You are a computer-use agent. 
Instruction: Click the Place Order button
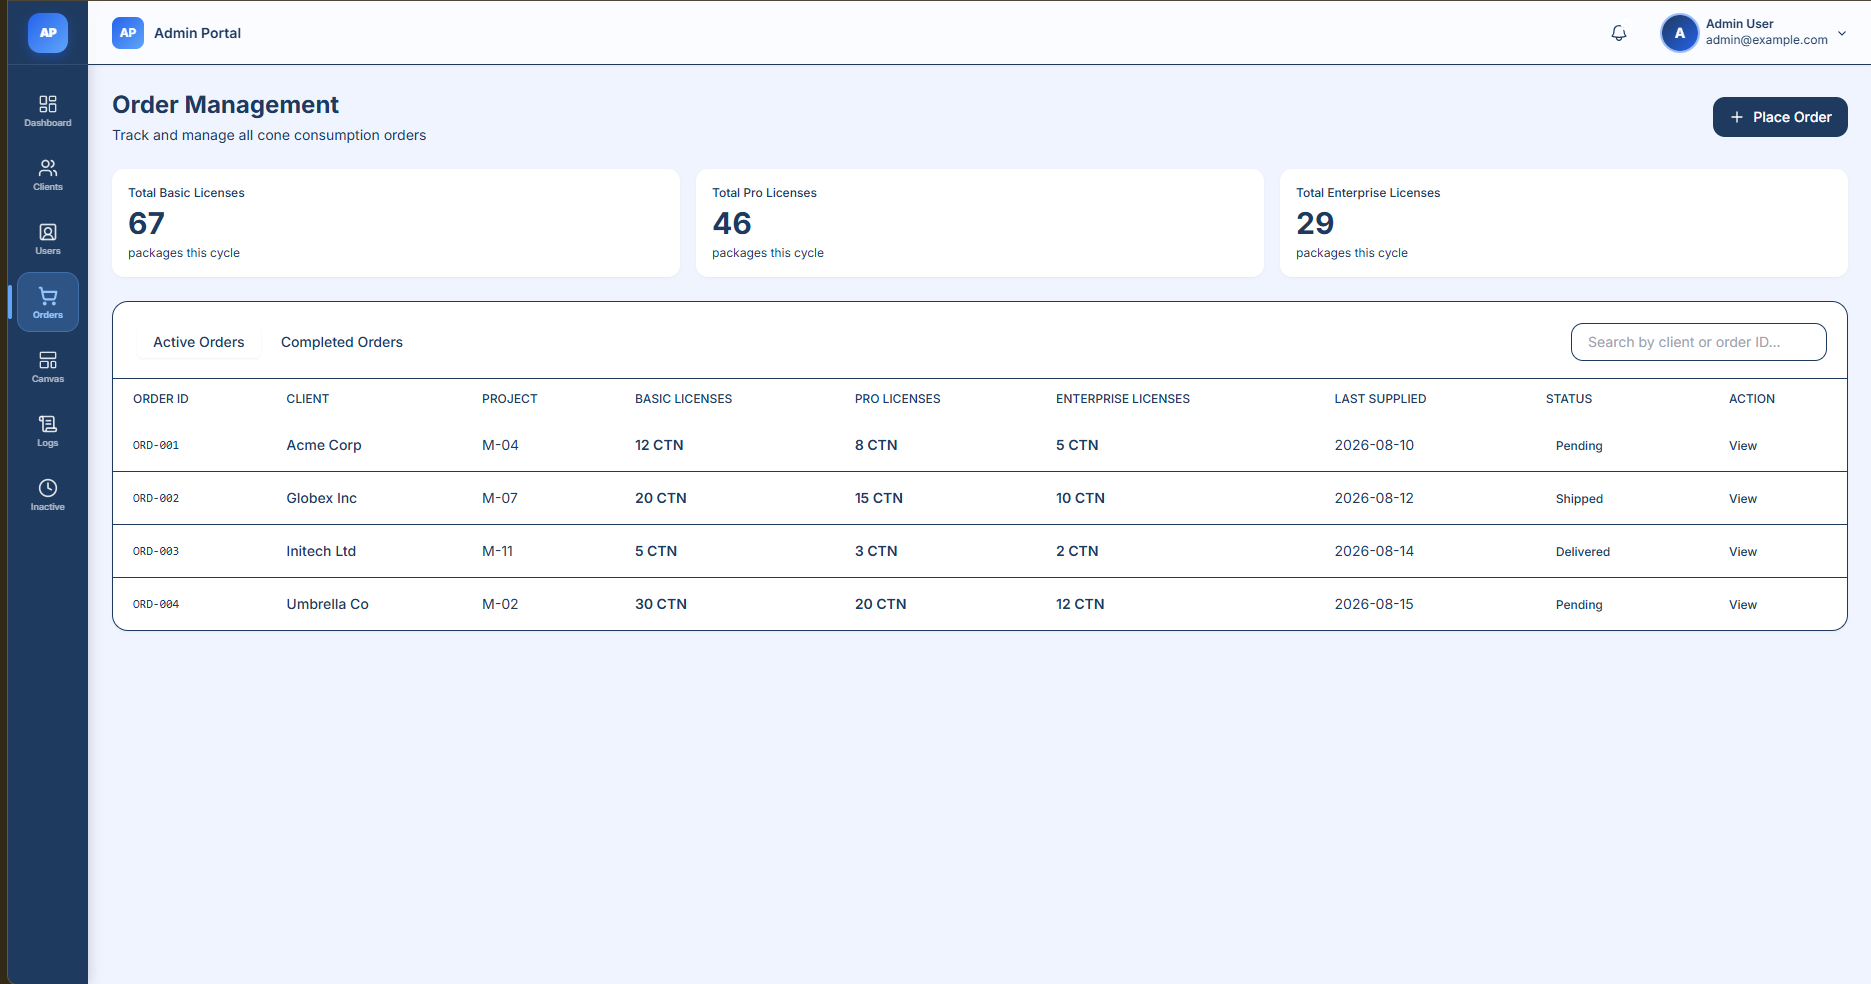[x=1780, y=117]
